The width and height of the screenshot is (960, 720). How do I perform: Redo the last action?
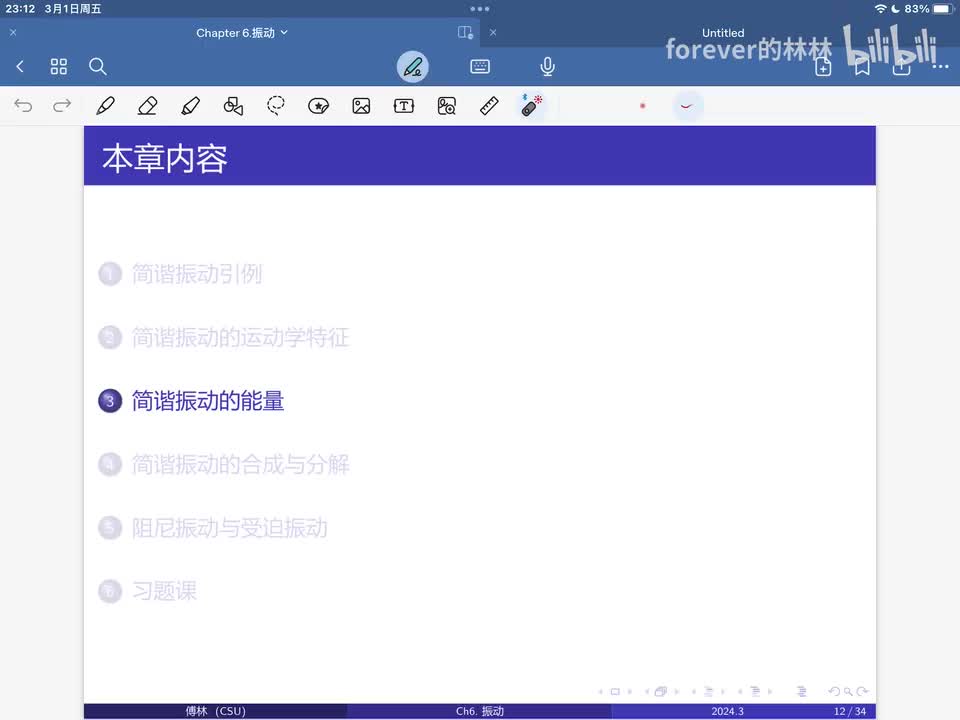pos(62,106)
